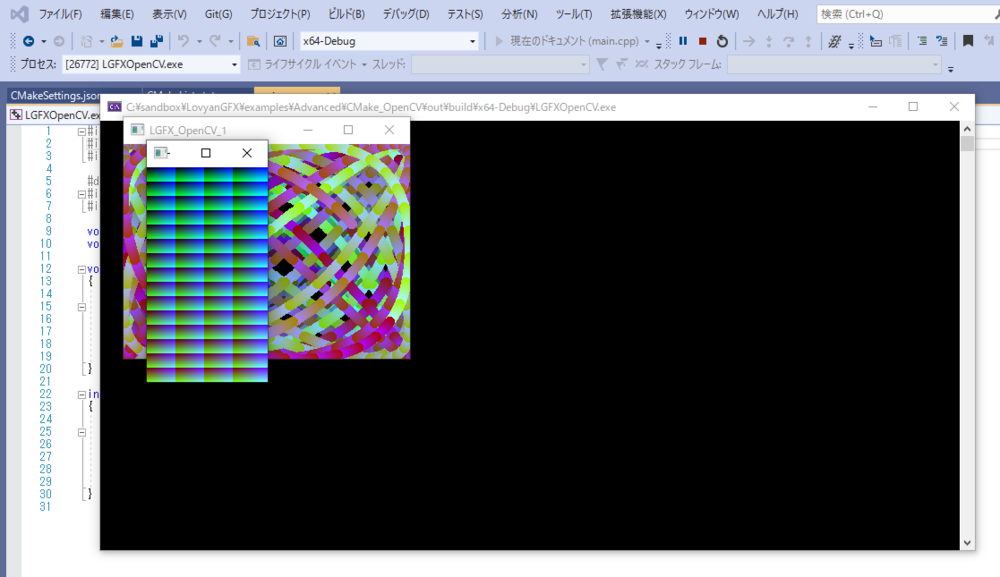Click the LGFX_OpenCV_1 window title icon
The height and width of the screenshot is (577, 1000).
coord(137,130)
